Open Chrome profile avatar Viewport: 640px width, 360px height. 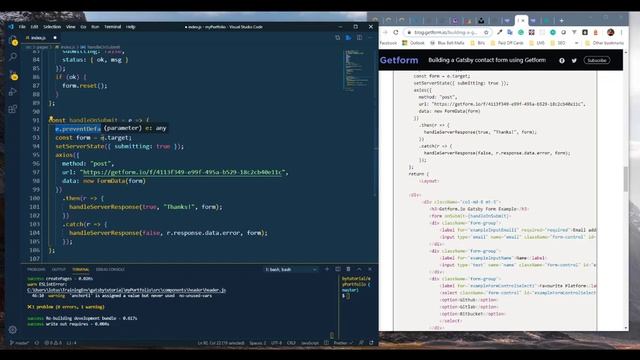611,32
